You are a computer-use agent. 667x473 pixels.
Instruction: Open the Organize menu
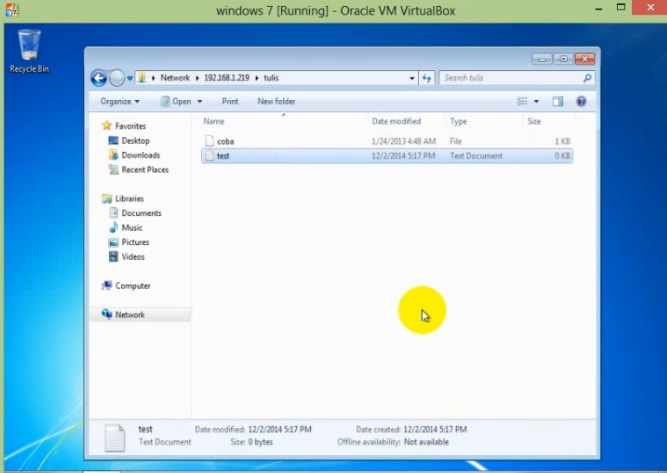coord(120,101)
